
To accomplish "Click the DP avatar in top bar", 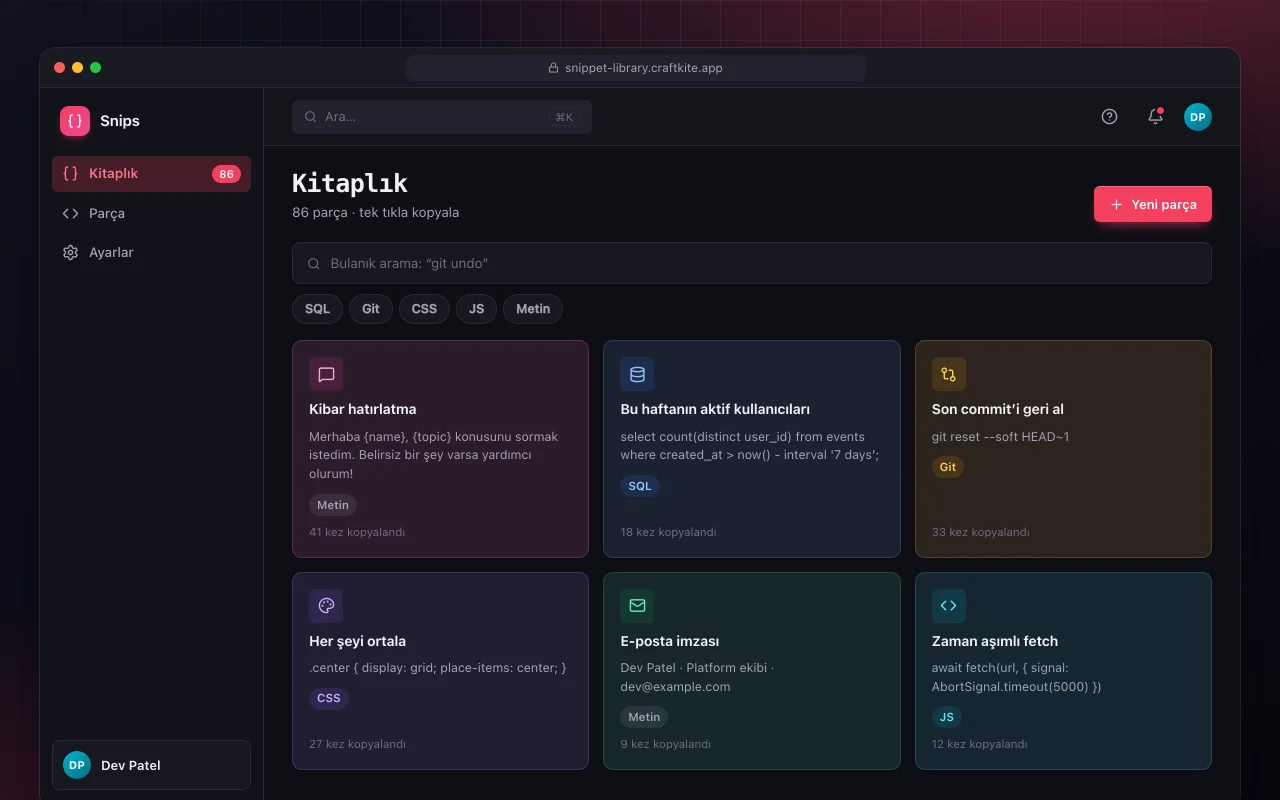I will [1198, 116].
